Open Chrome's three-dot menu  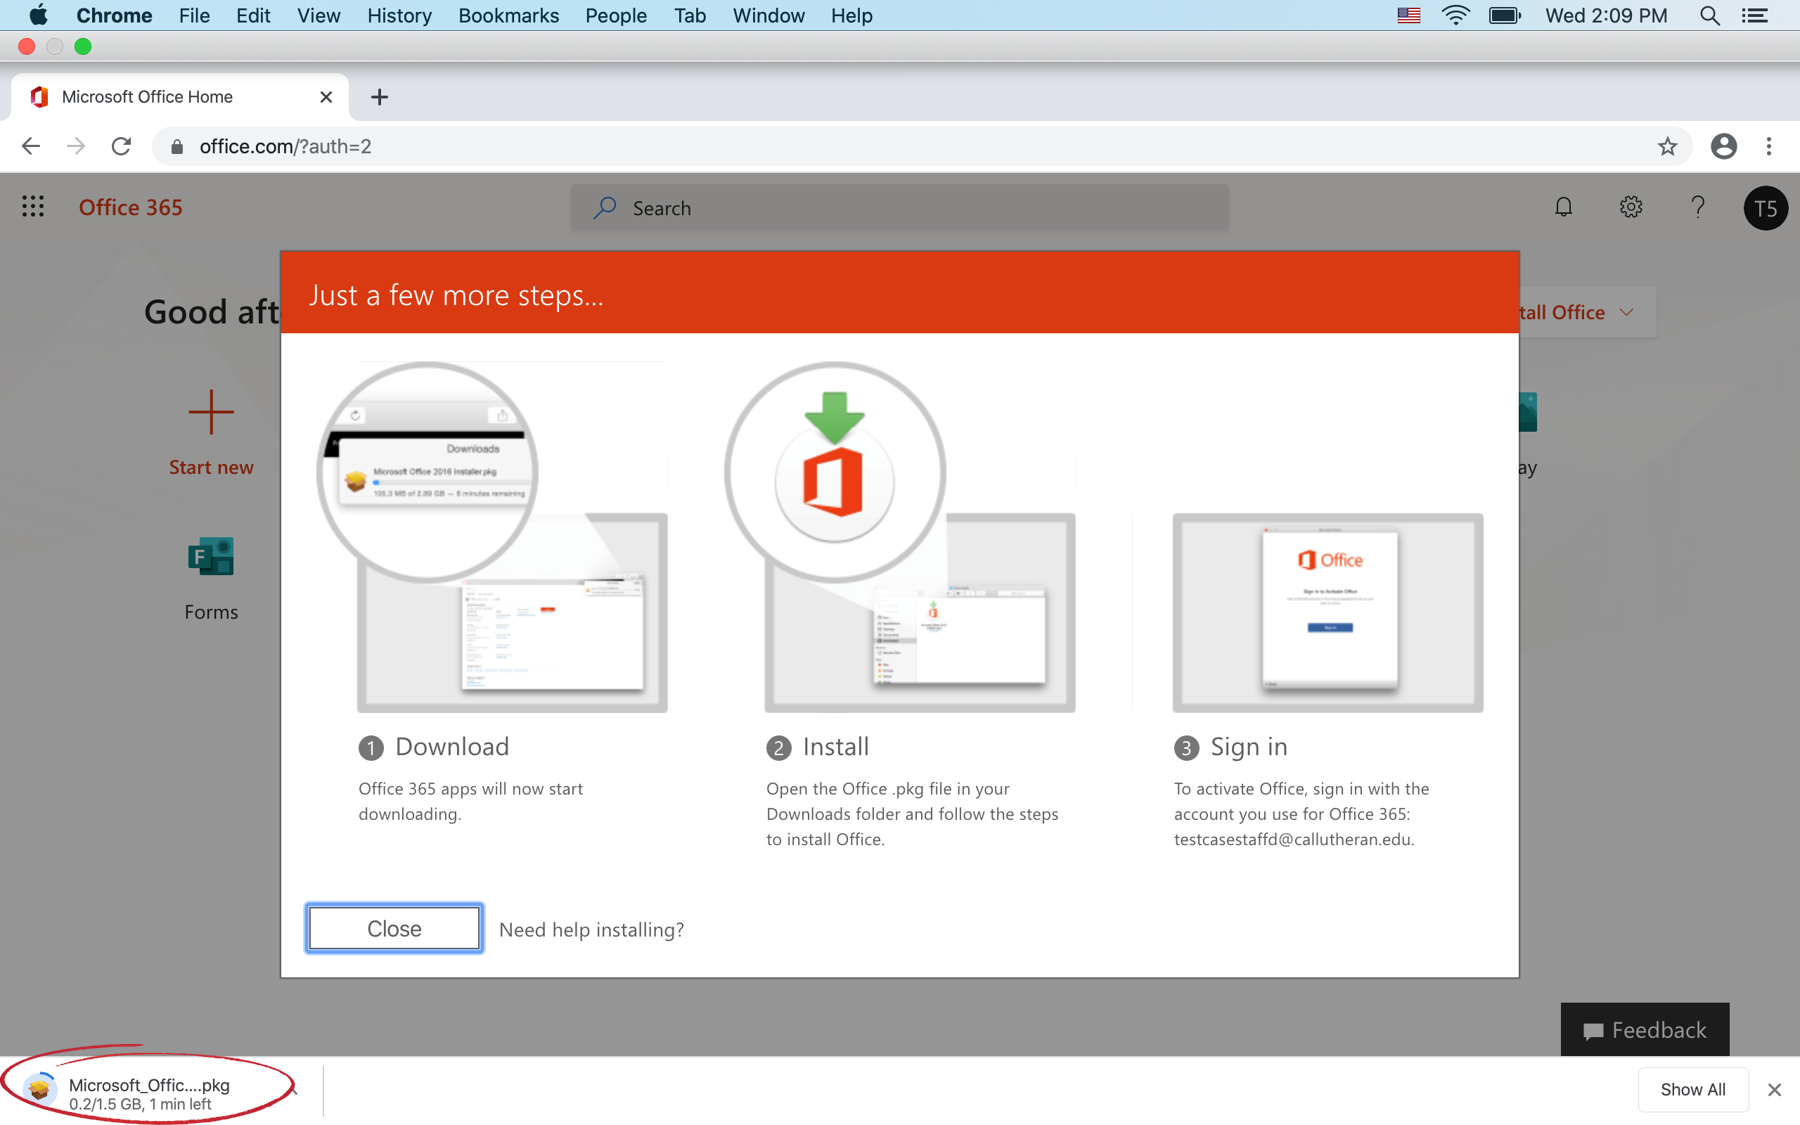coord(1769,146)
